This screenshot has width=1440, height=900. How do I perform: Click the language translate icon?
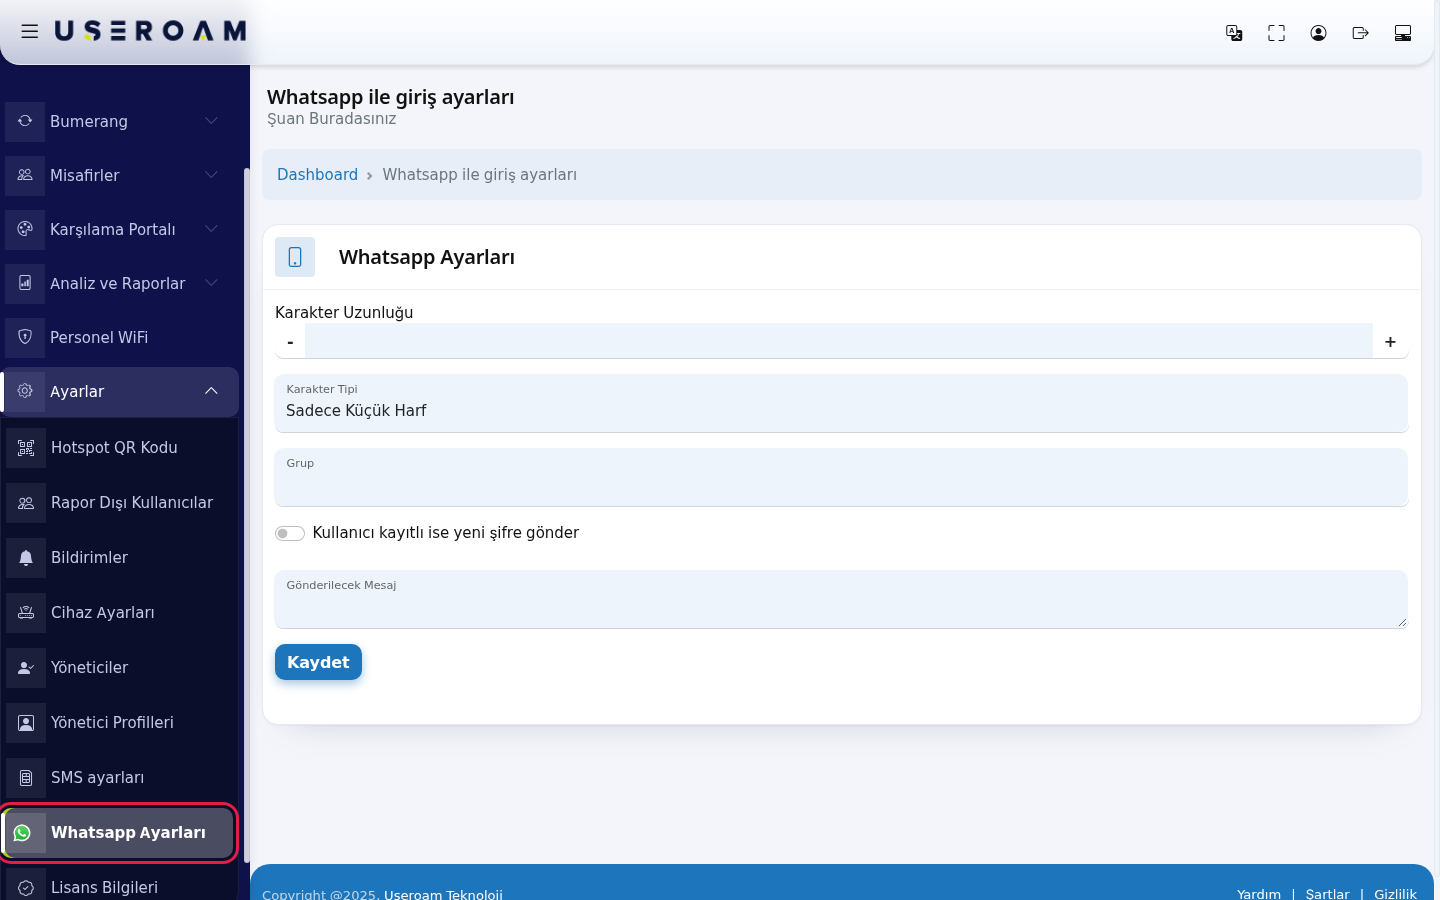[x=1234, y=33]
